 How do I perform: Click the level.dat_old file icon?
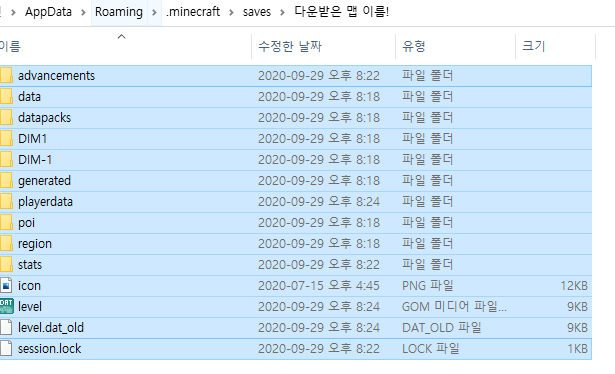point(6,328)
